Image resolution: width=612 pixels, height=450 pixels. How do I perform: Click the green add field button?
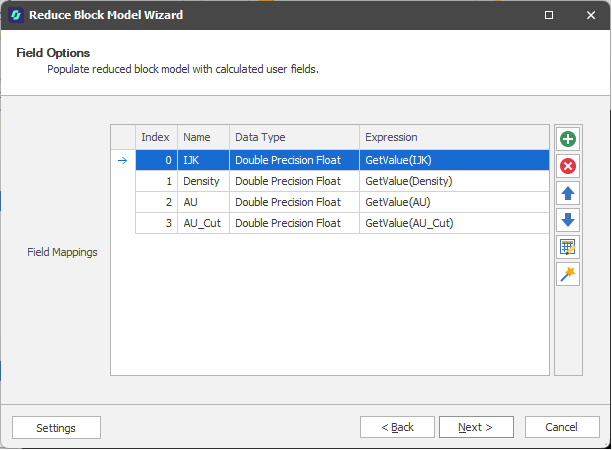(567, 139)
